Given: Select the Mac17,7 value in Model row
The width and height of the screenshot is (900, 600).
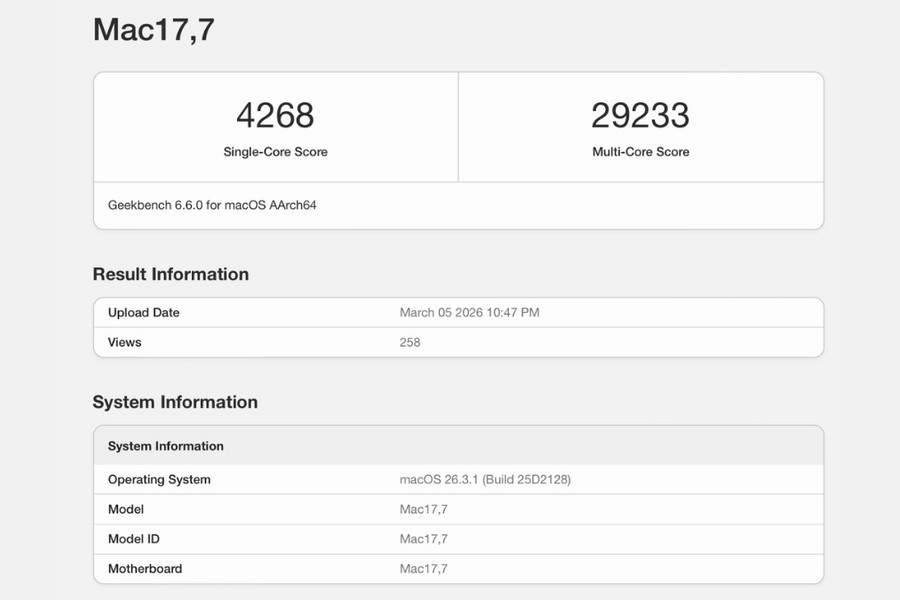Looking at the screenshot, I should point(424,510).
